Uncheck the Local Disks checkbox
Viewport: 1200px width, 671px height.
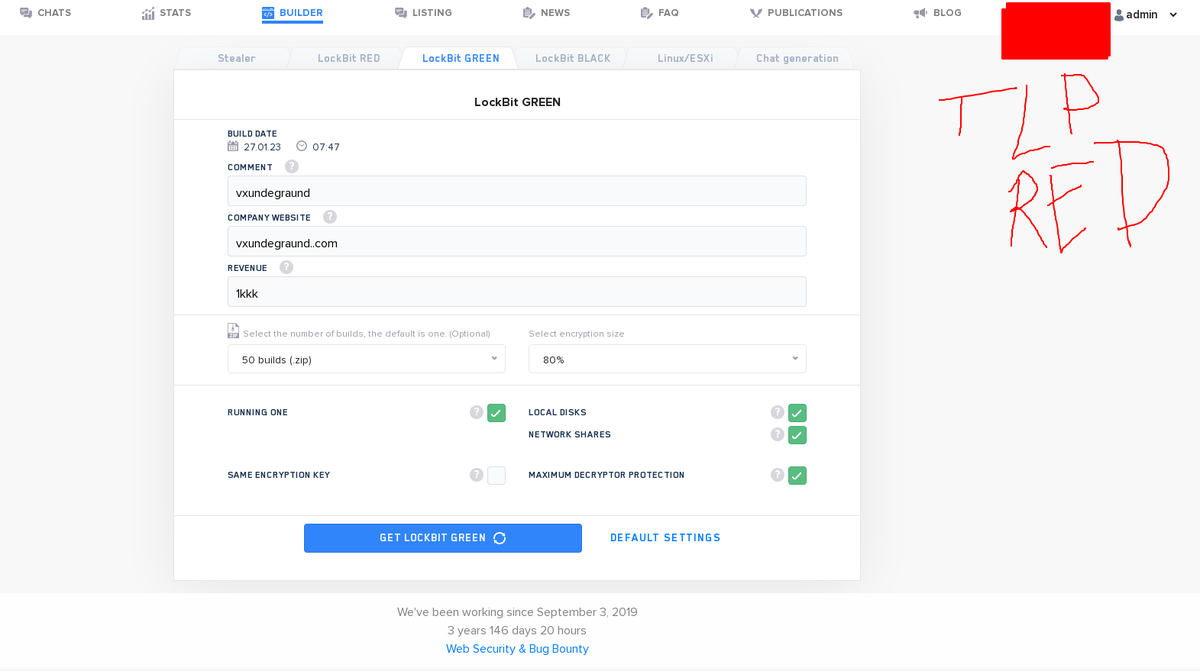click(797, 413)
